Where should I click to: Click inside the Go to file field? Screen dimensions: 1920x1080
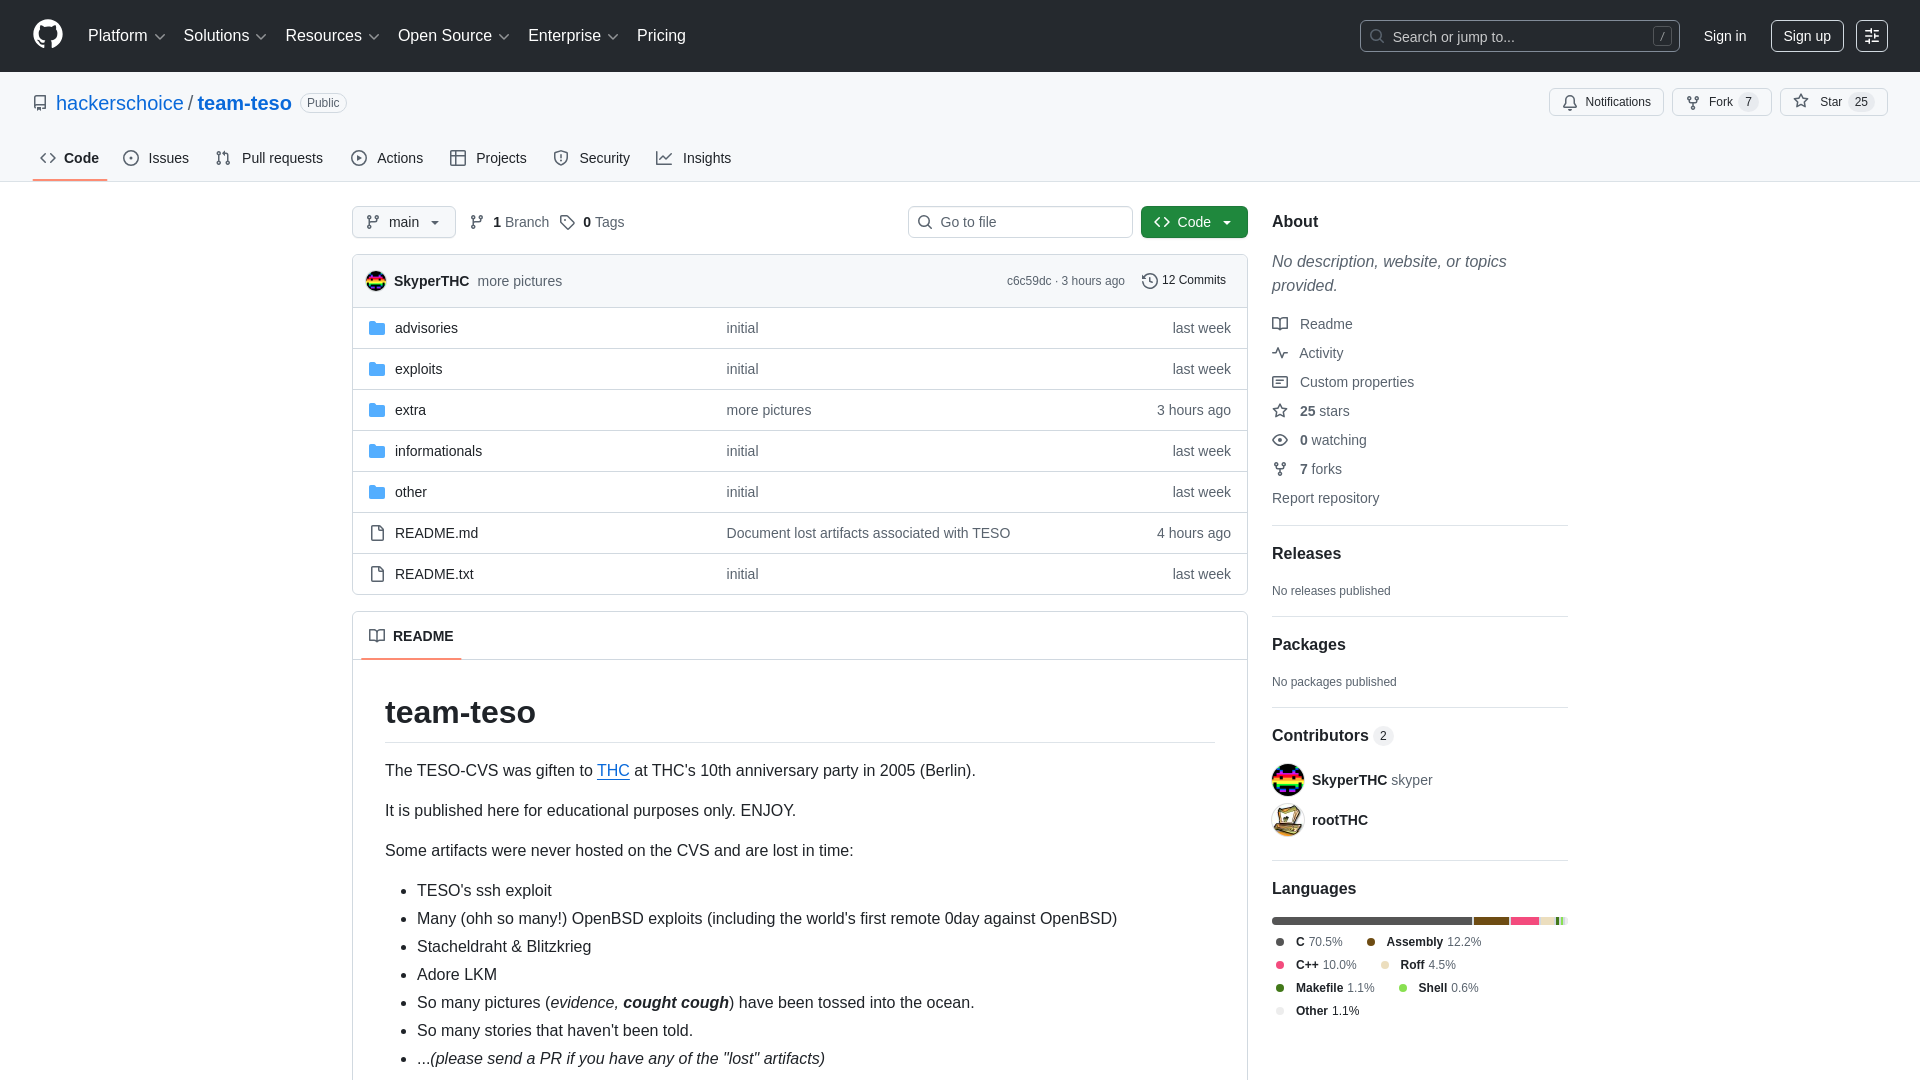click(1020, 222)
